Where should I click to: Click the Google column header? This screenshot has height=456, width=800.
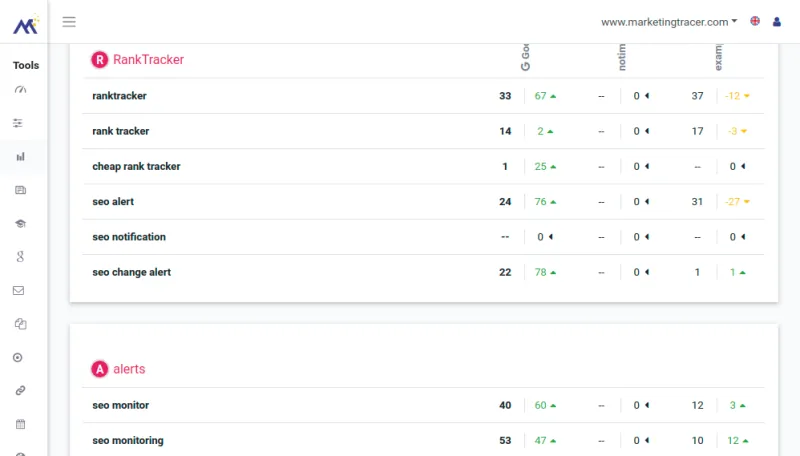point(526,57)
